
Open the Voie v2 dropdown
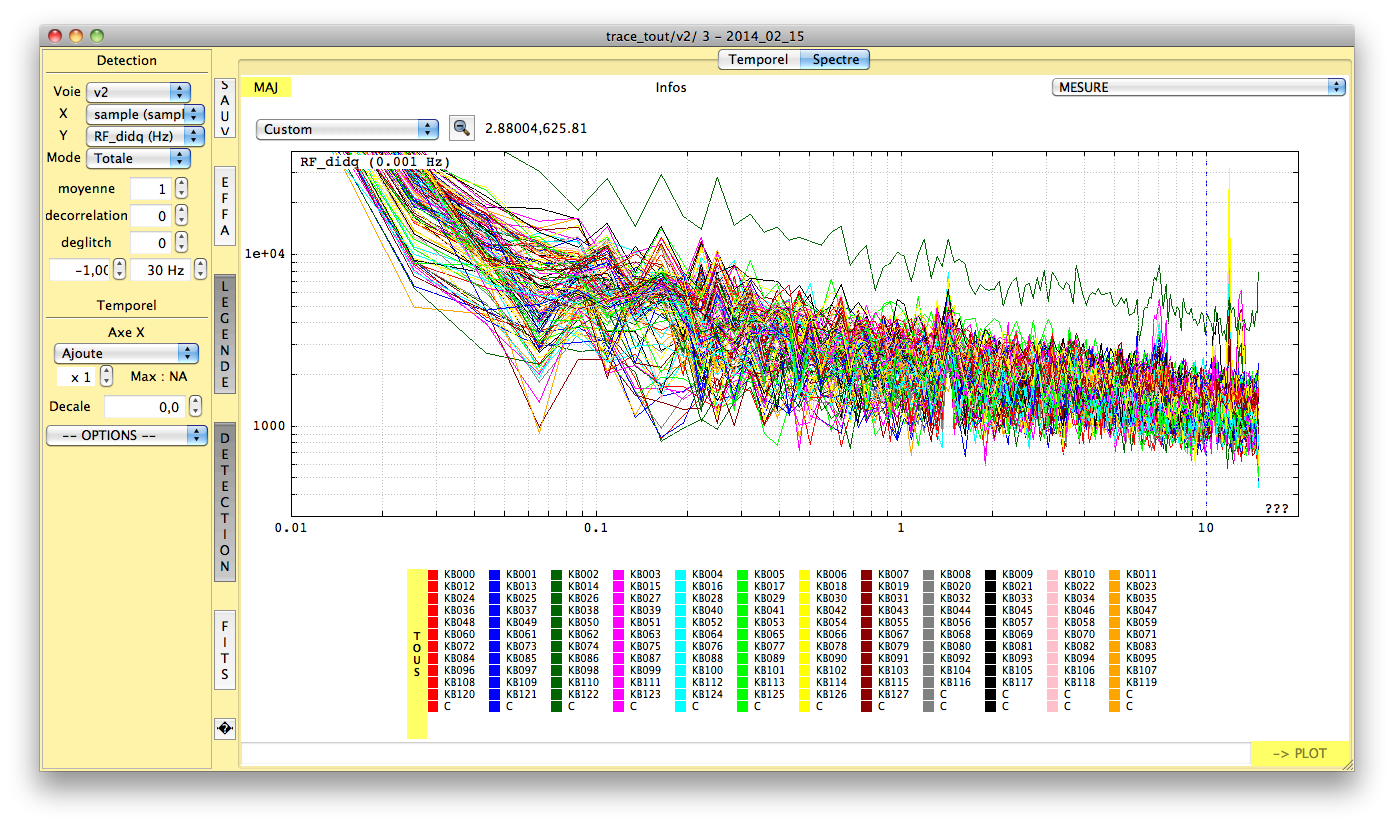click(x=138, y=91)
